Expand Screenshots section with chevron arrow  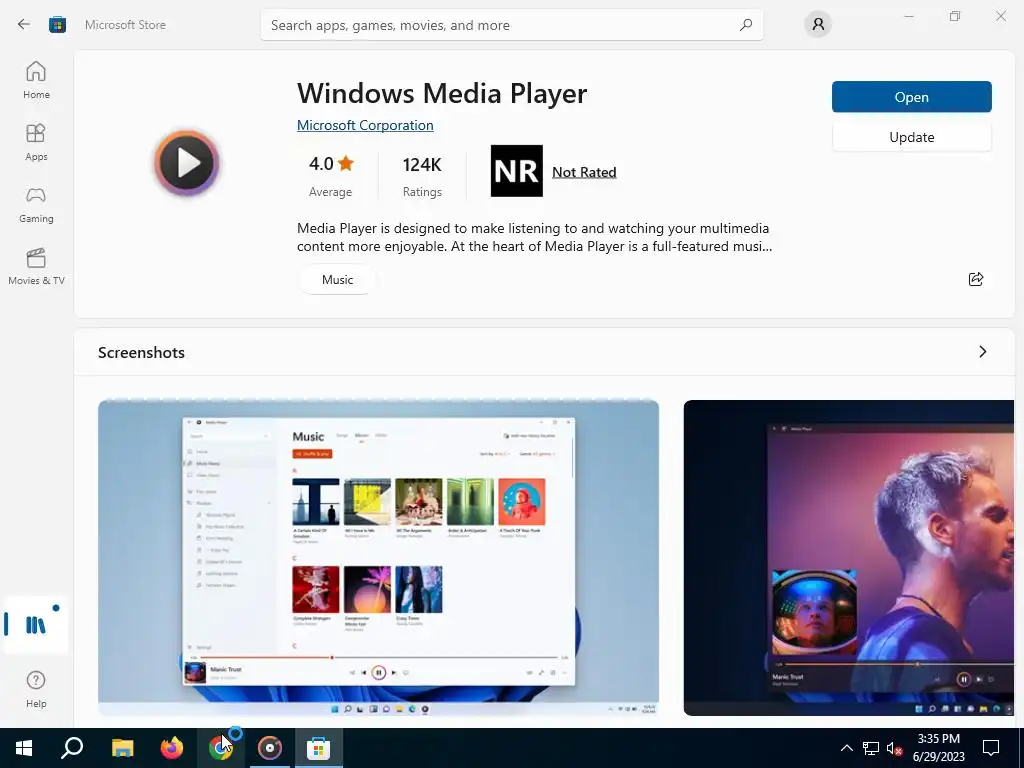coord(983,352)
